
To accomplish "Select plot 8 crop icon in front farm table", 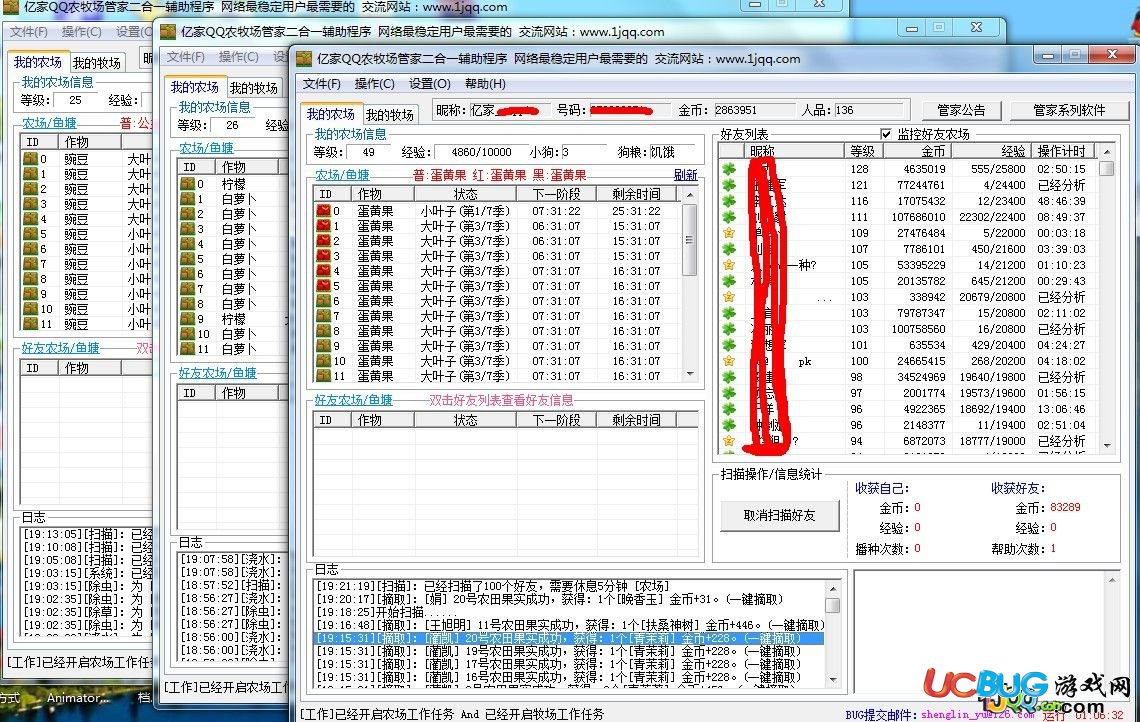I will 324,331.
